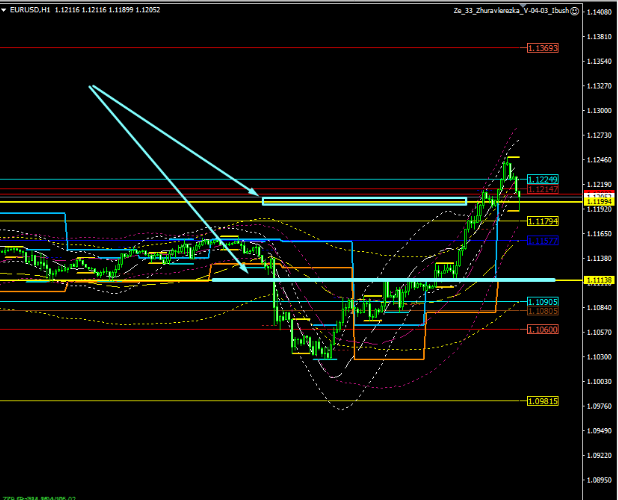Click the expert advisor smiley face icon
The width and height of the screenshot is (618, 500).
pyautogui.click(x=575, y=9)
